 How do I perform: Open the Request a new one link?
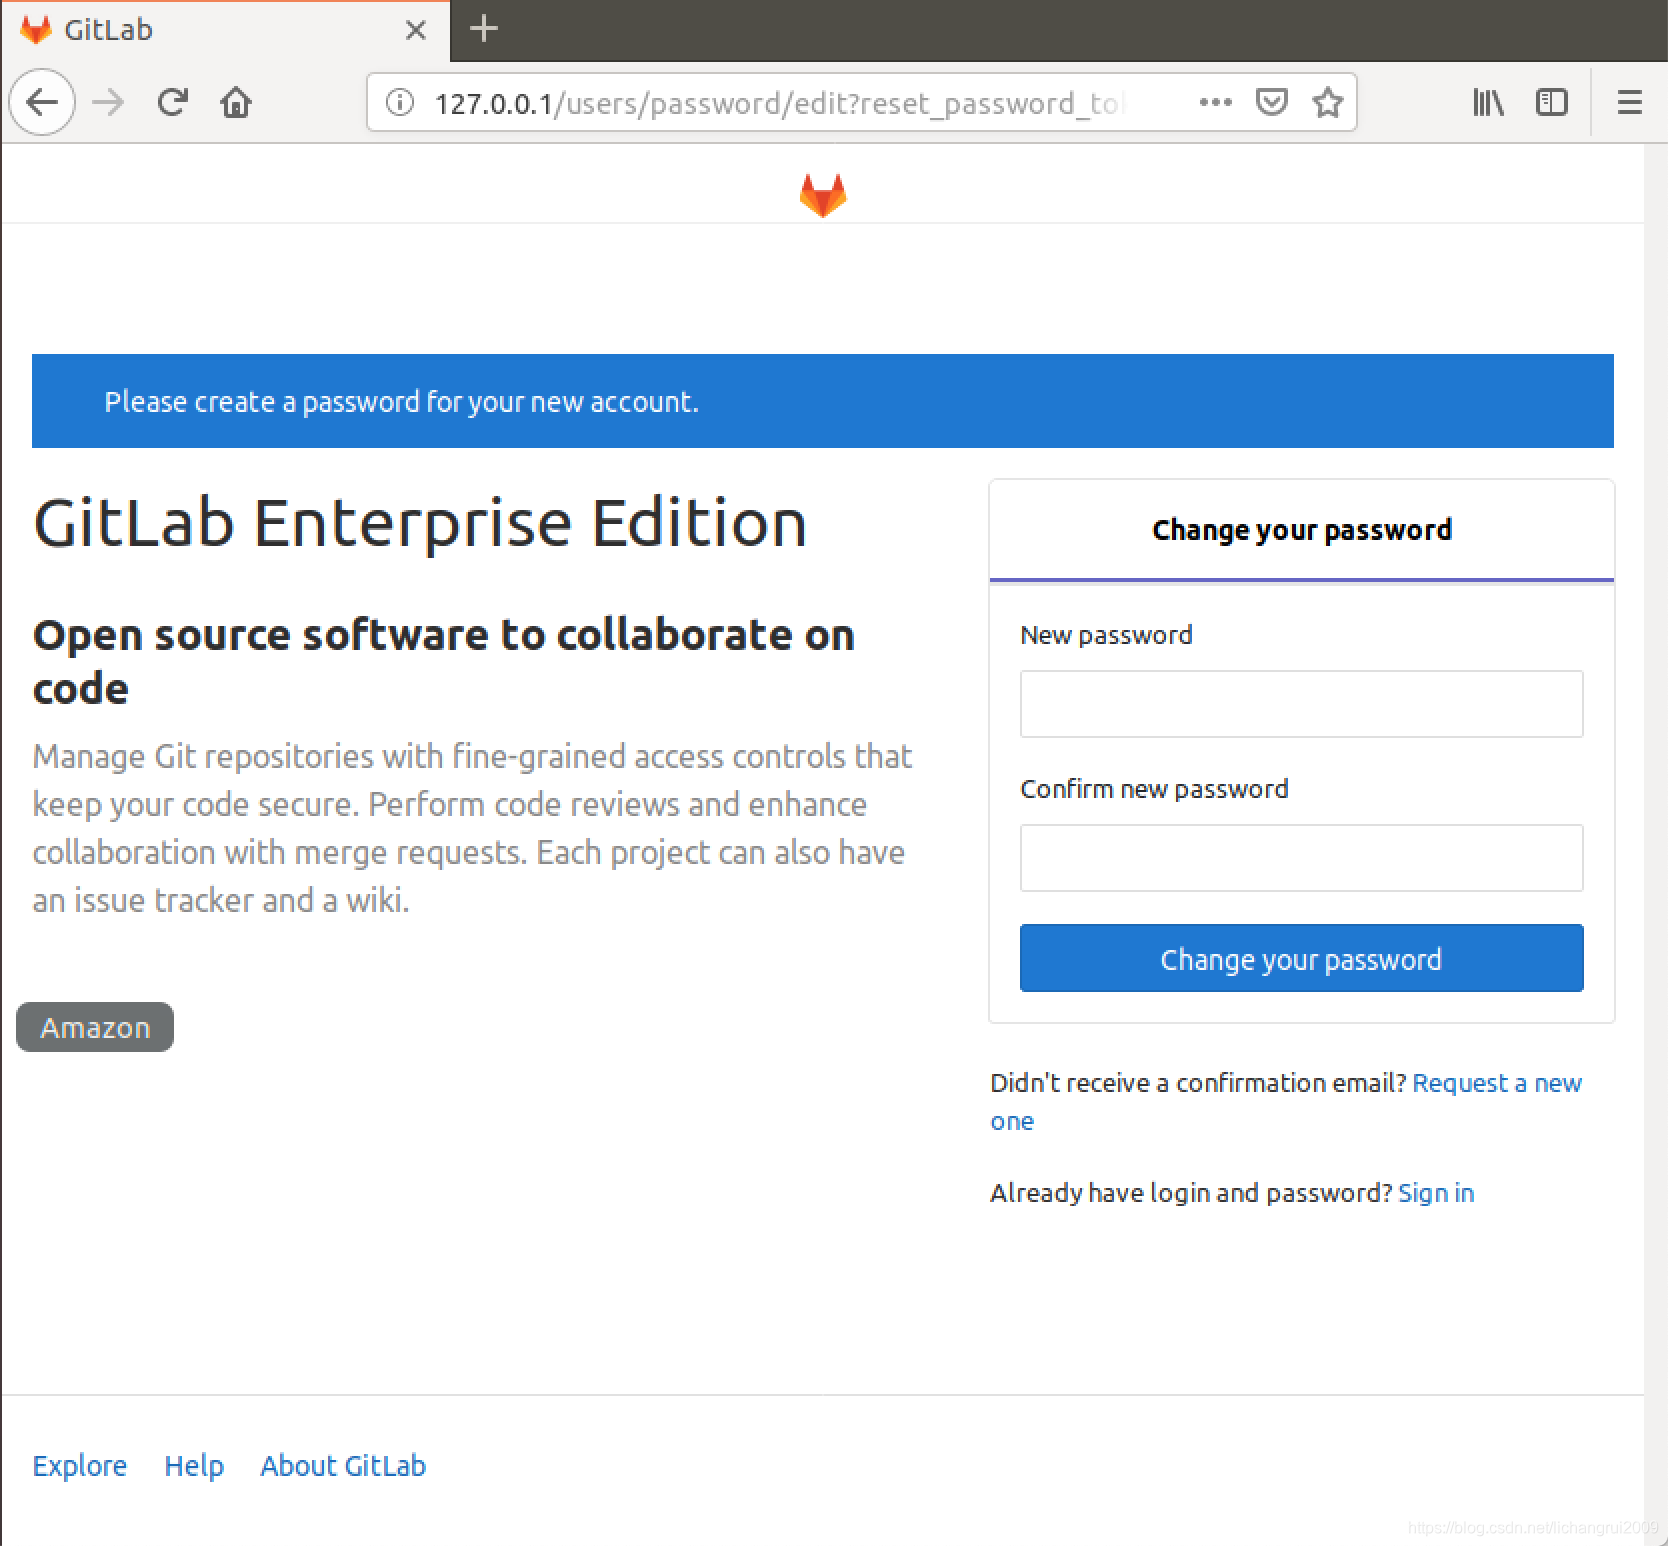1496,1082
